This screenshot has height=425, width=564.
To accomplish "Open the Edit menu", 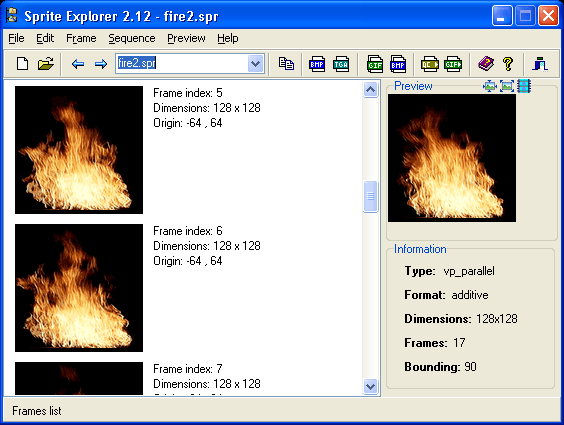I will [x=45, y=38].
